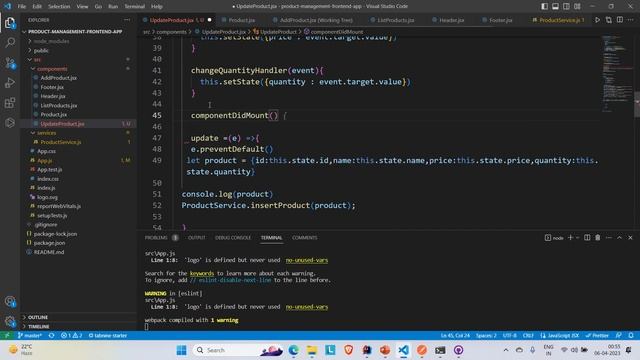Open AddProduct.jsx in the explorer
Viewport: 640px width, 360px height.
pyautogui.click(x=78, y=78)
